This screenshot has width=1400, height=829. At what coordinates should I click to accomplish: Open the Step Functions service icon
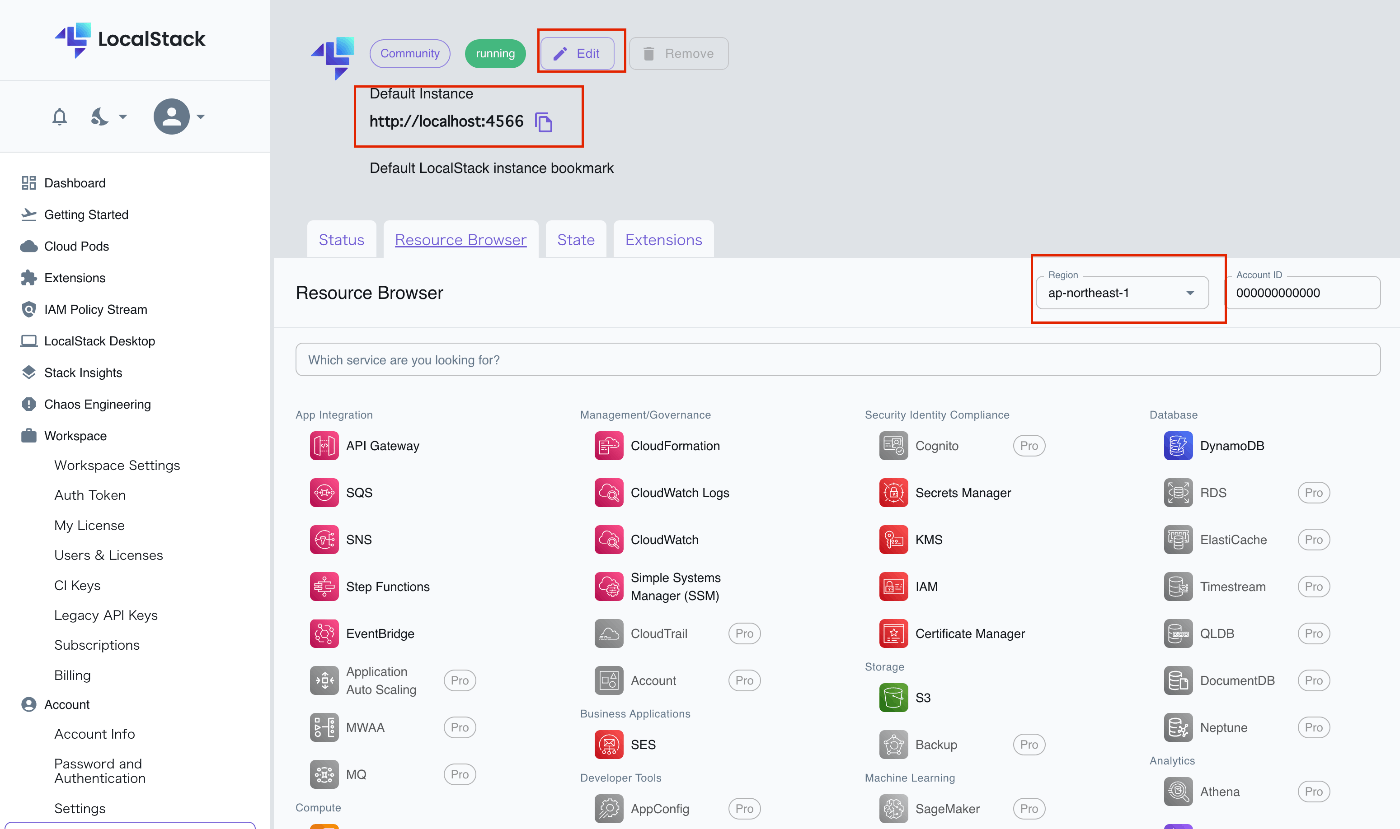(x=324, y=587)
